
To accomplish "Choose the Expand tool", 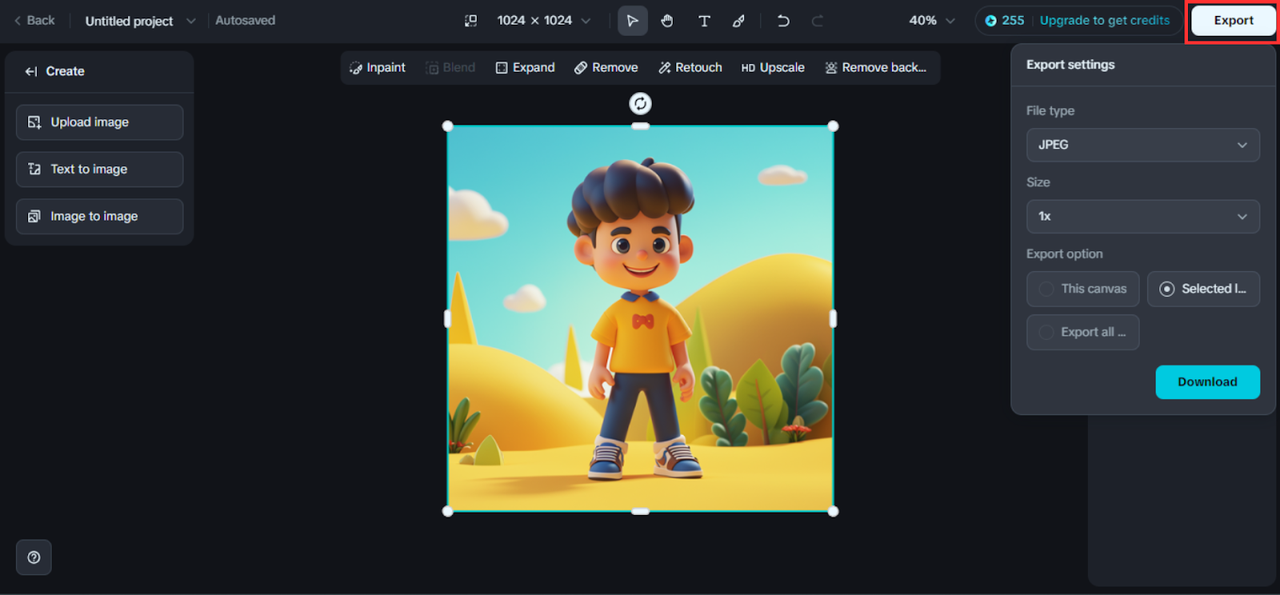I will click(525, 67).
